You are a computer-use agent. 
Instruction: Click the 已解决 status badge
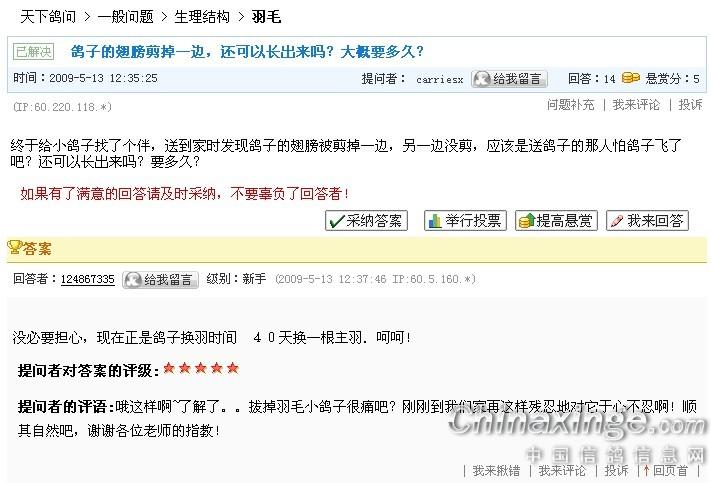pyautogui.click(x=33, y=51)
